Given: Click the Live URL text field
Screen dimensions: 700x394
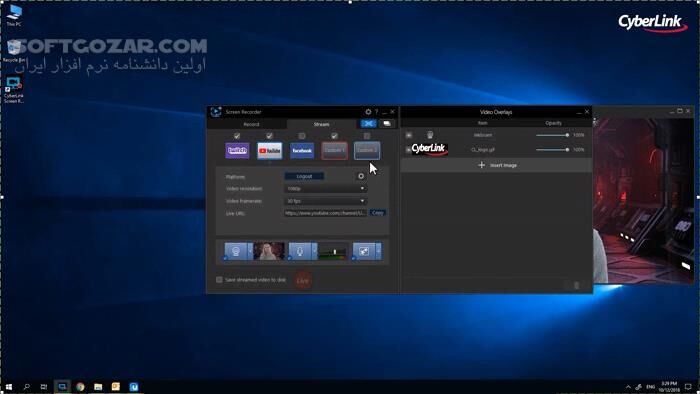Looking at the screenshot, I should (325, 213).
